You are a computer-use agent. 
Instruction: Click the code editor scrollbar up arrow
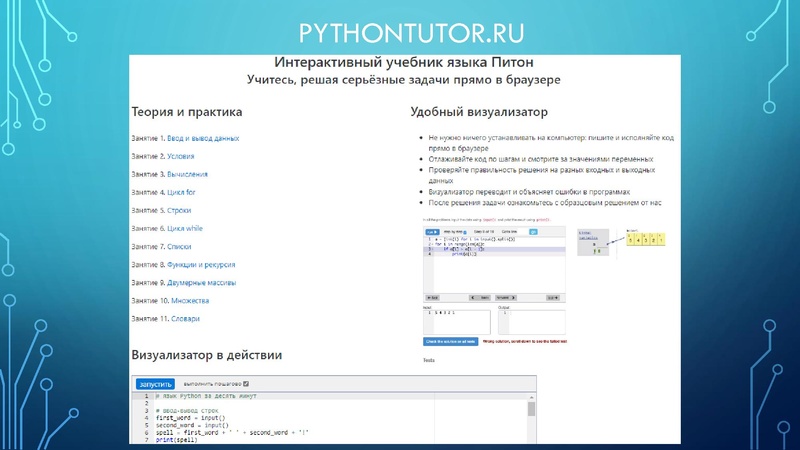pos(531,397)
